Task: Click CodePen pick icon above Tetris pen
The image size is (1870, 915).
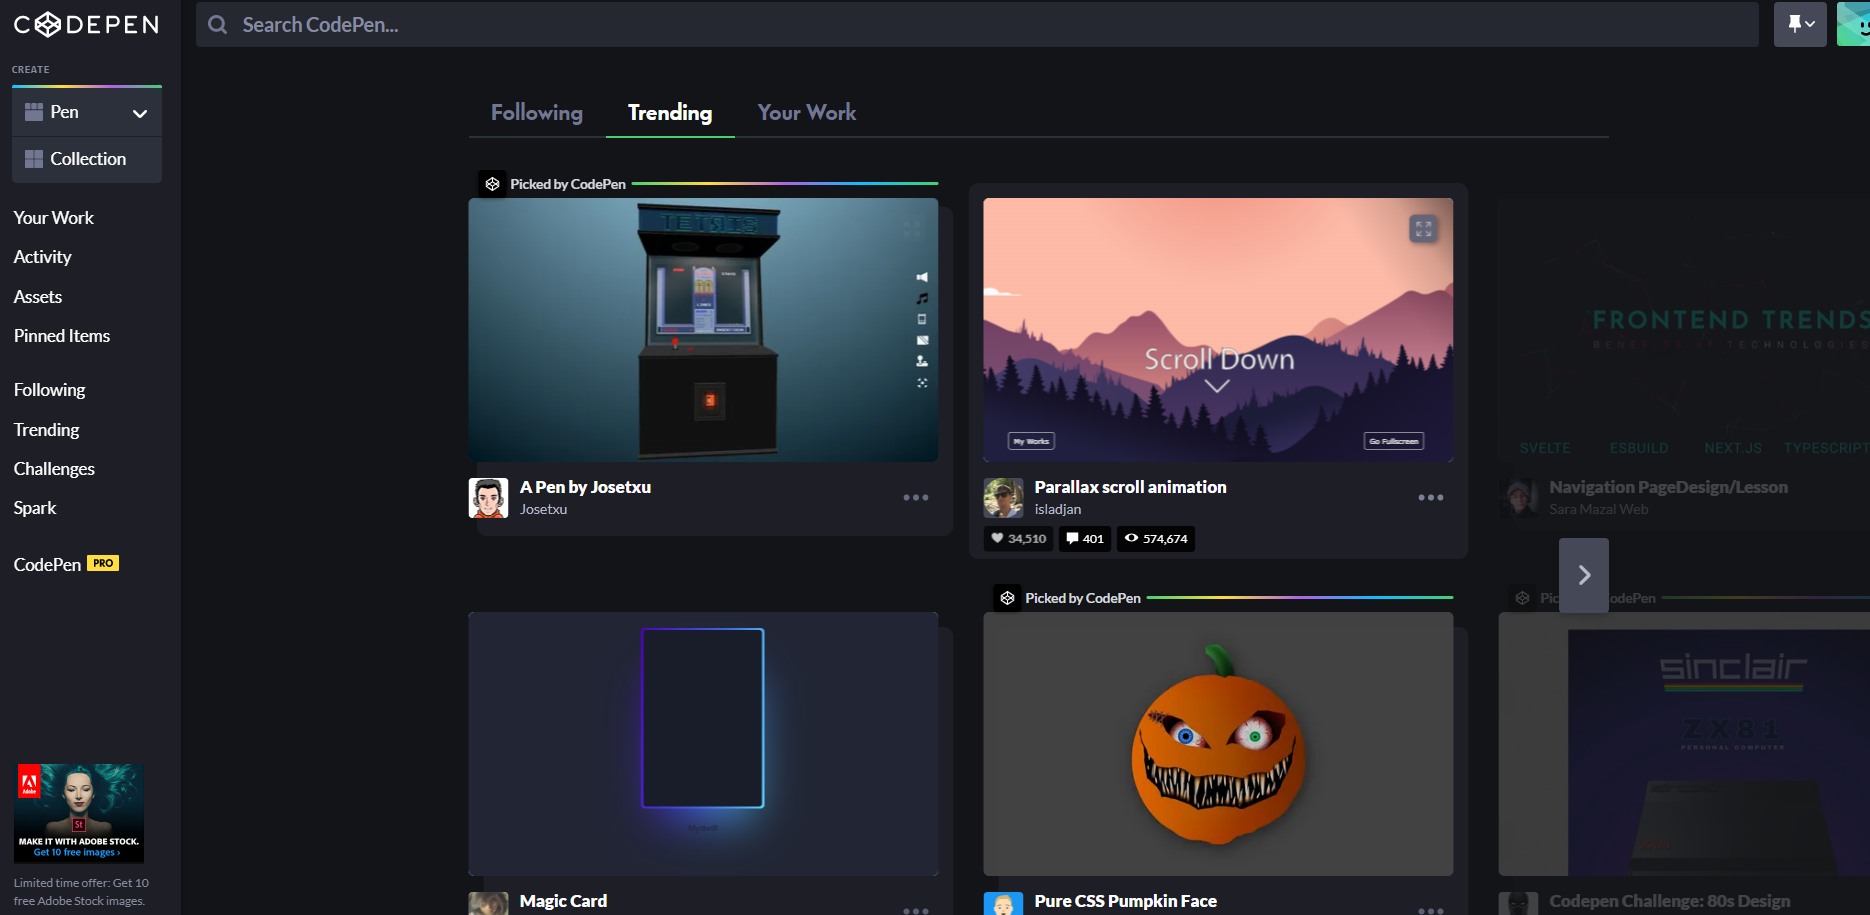Action: [x=492, y=184]
